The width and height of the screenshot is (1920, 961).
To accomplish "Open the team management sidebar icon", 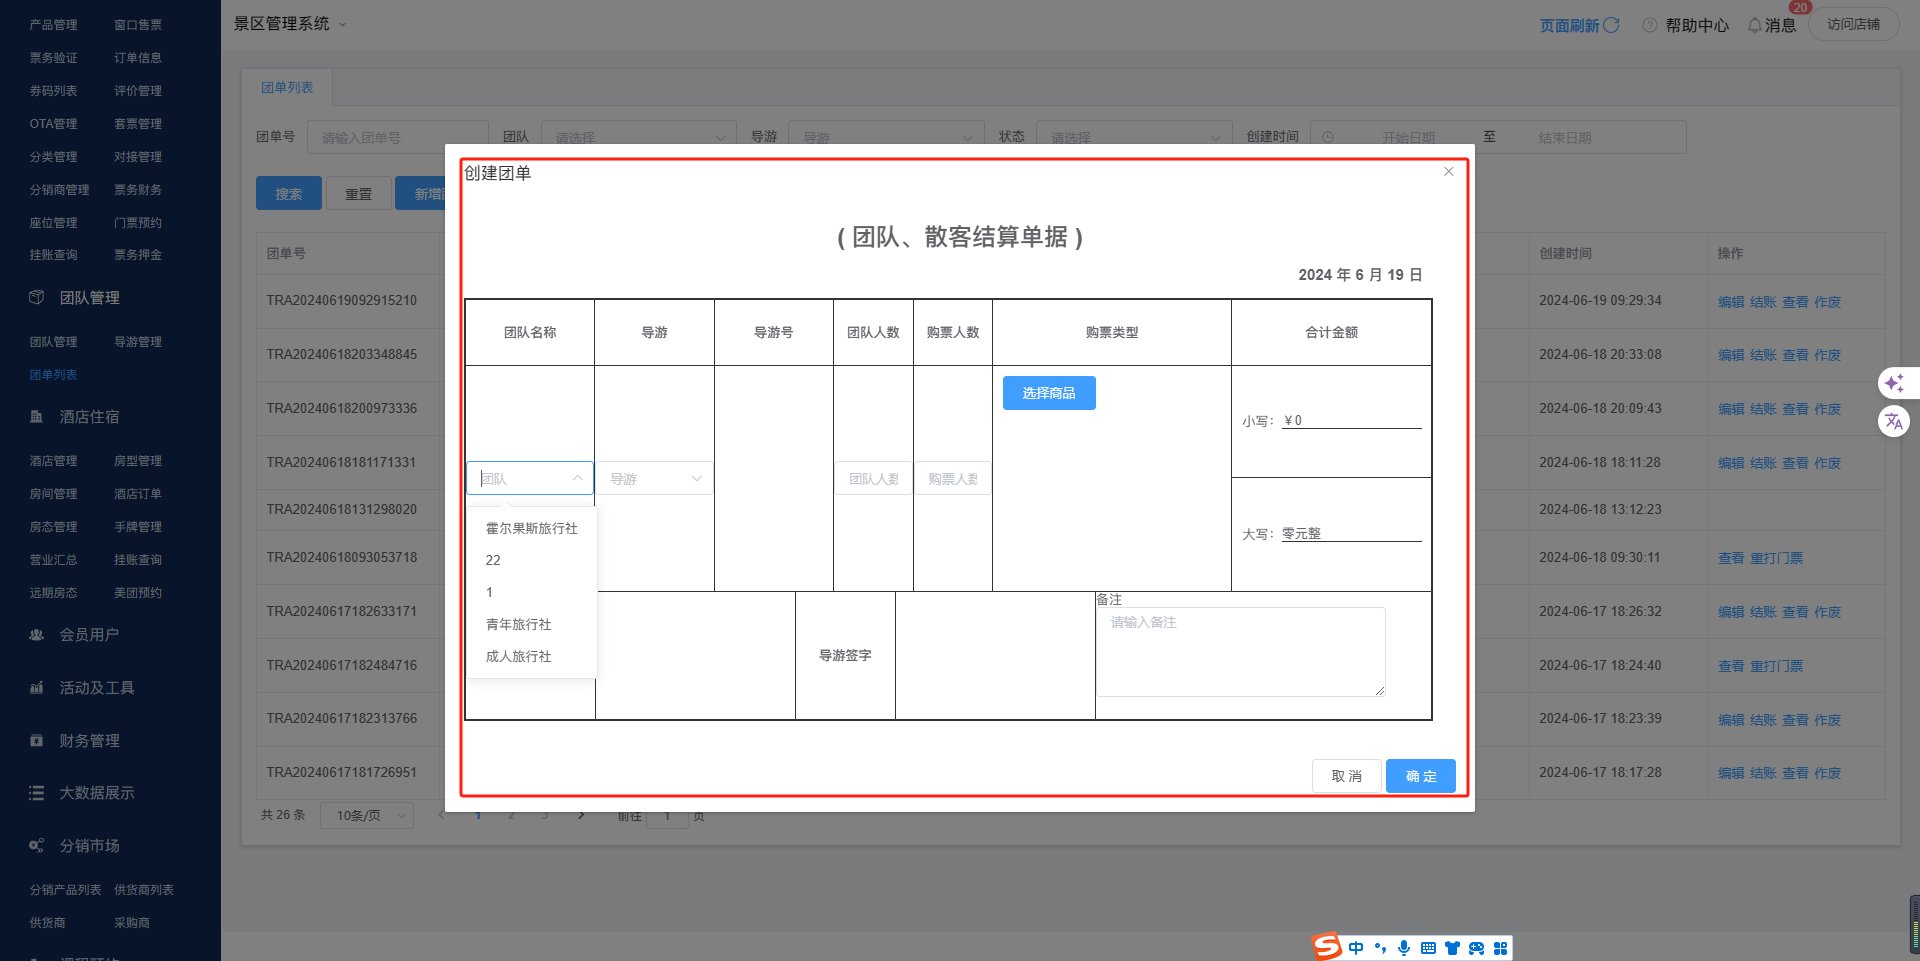I will (37, 297).
